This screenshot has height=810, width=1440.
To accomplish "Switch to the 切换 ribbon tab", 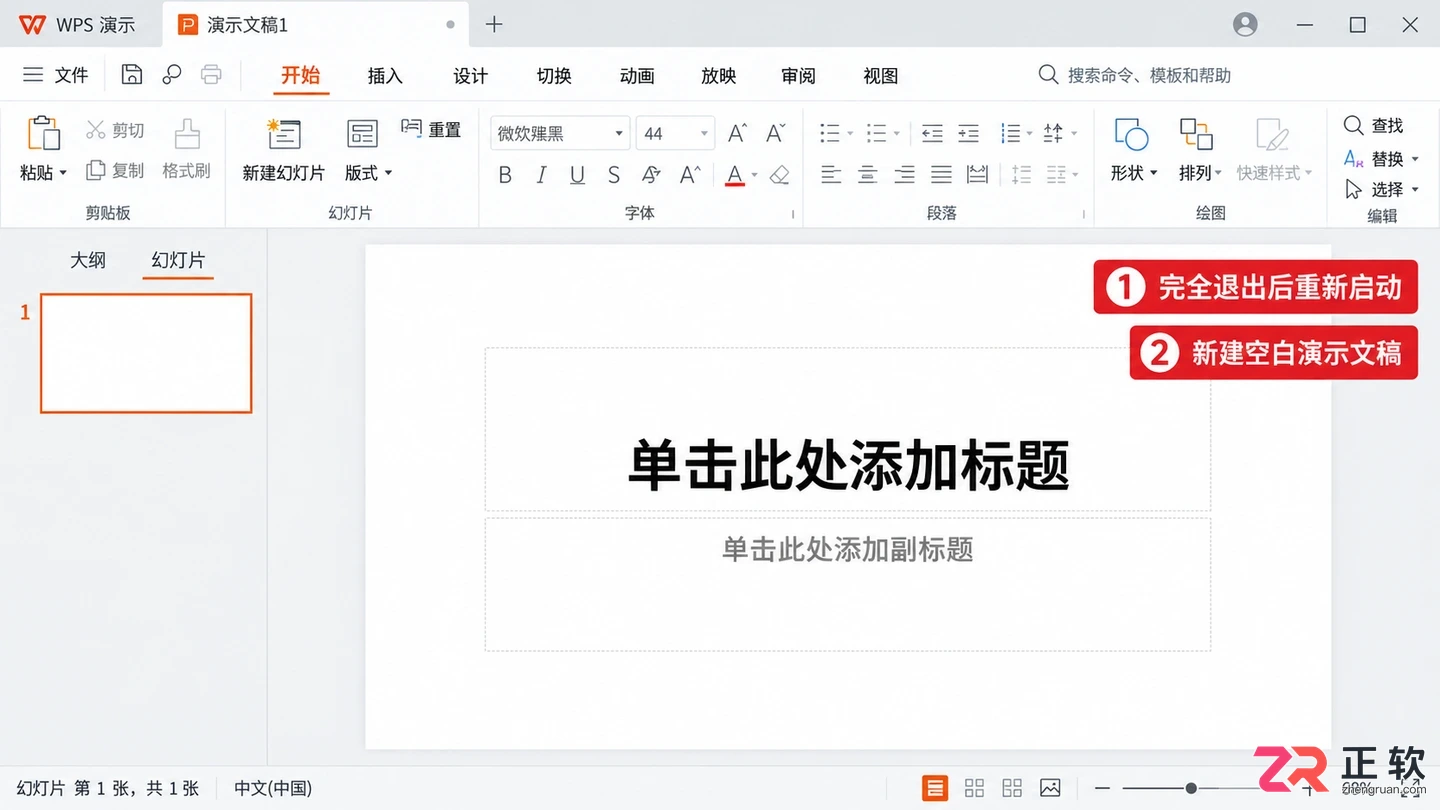I will click(x=554, y=76).
